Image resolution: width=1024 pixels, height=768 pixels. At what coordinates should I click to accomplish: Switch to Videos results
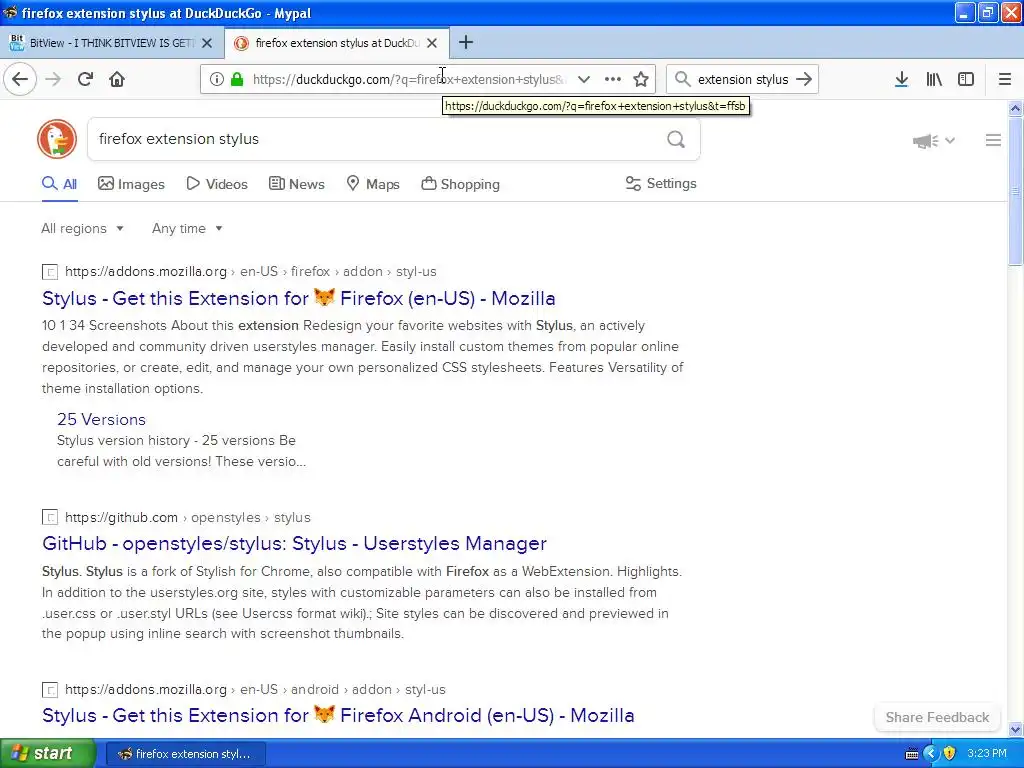click(217, 184)
